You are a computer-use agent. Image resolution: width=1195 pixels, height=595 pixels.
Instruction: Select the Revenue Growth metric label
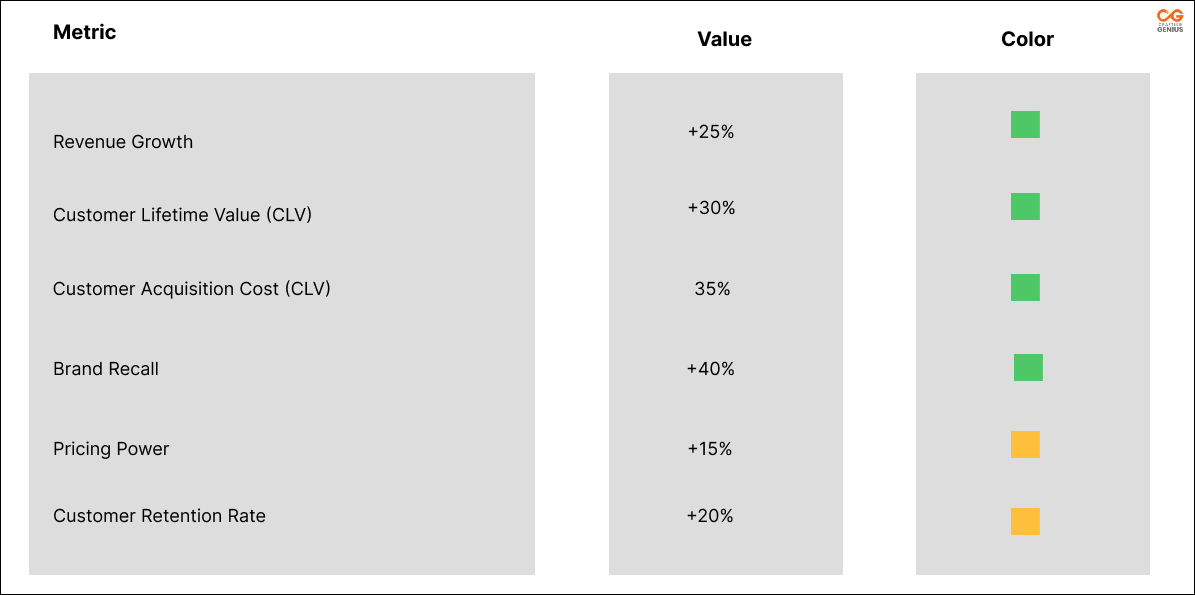point(123,142)
